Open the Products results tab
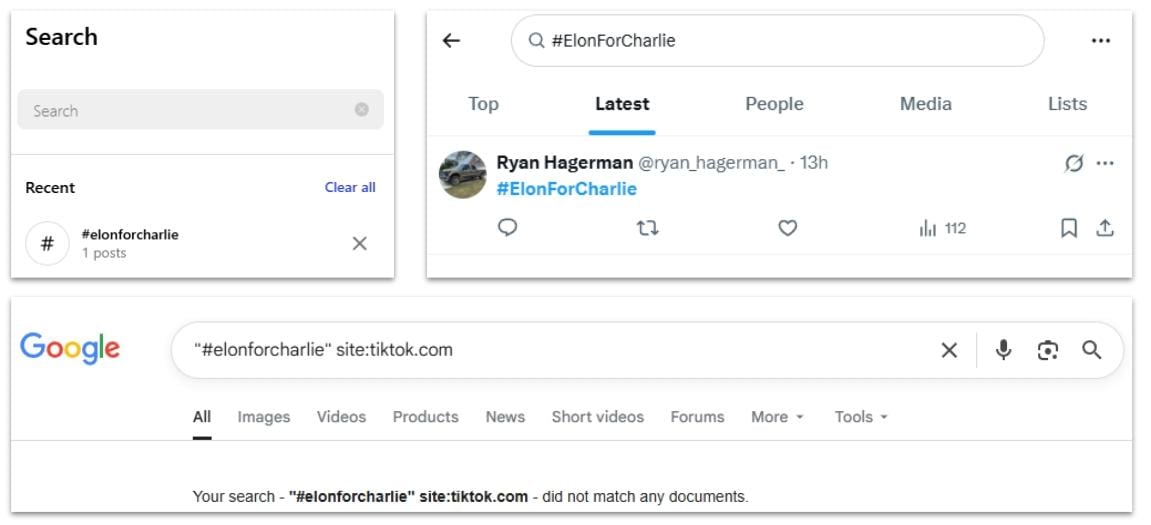This screenshot has width=1151, height=525. pyautogui.click(x=426, y=416)
